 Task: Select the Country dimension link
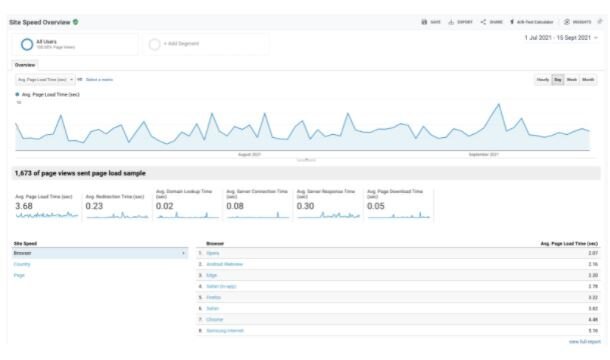(x=22, y=265)
